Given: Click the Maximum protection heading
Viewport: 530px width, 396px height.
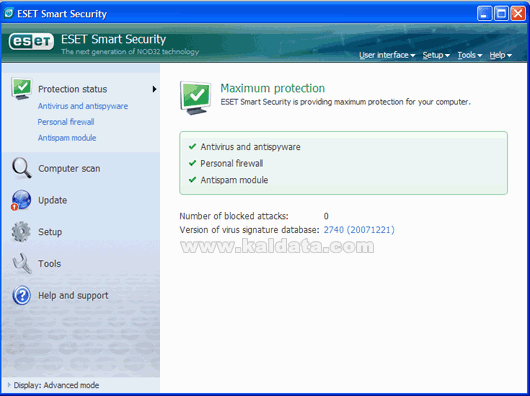Looking at the screenshot, I should coord(272,88).
